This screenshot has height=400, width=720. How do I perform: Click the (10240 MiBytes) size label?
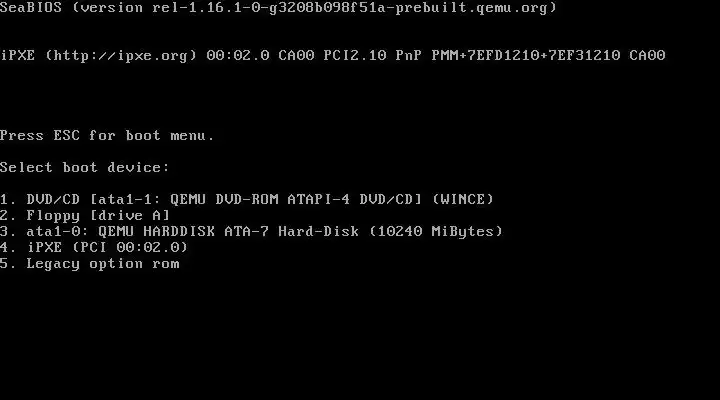tap(436, 231)
